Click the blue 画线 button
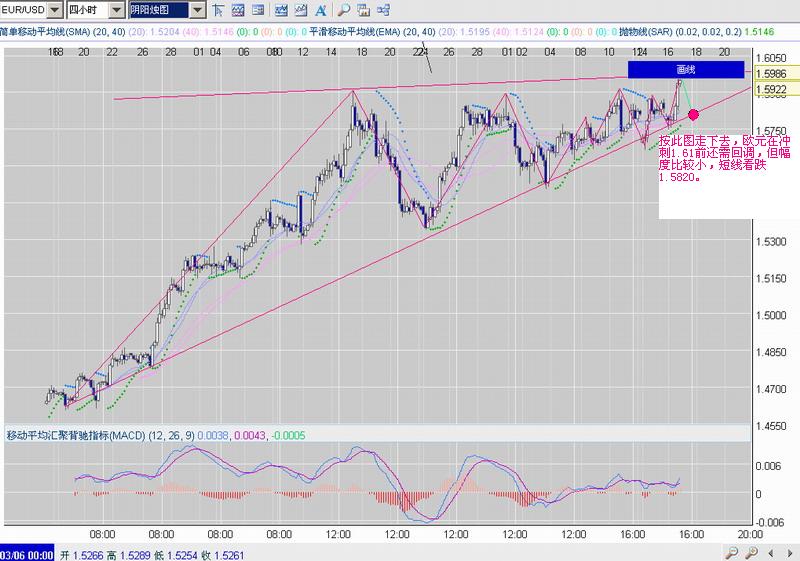The height and width of the screenshot is (561, 800). pyautogui.click(x=686, y=69)
